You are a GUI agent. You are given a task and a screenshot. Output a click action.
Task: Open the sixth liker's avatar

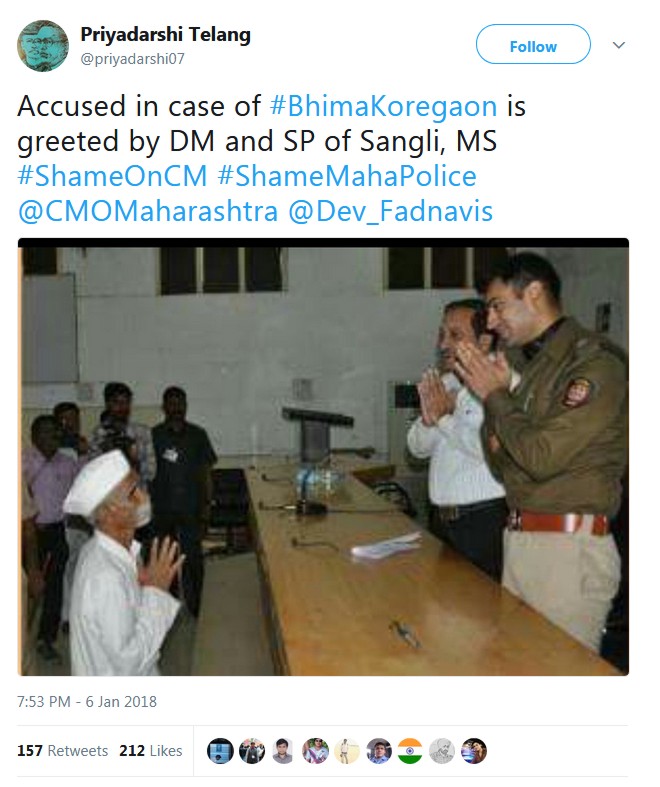(x=379, y=751)
